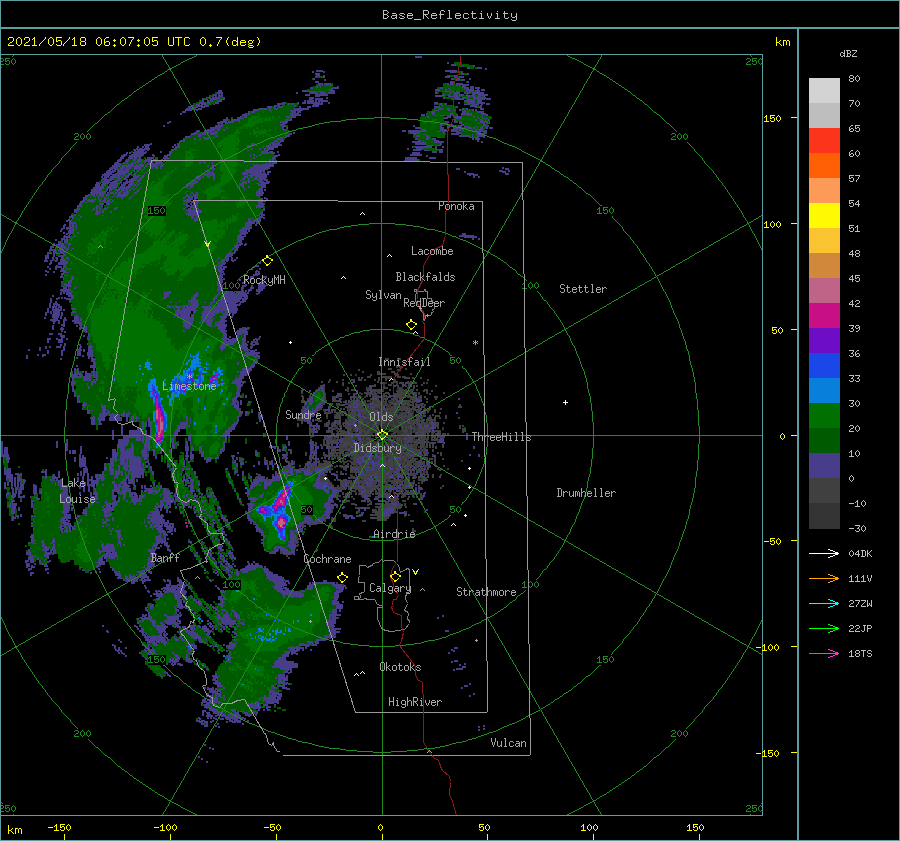Click the Sylvan label on map

click(383, 295)
